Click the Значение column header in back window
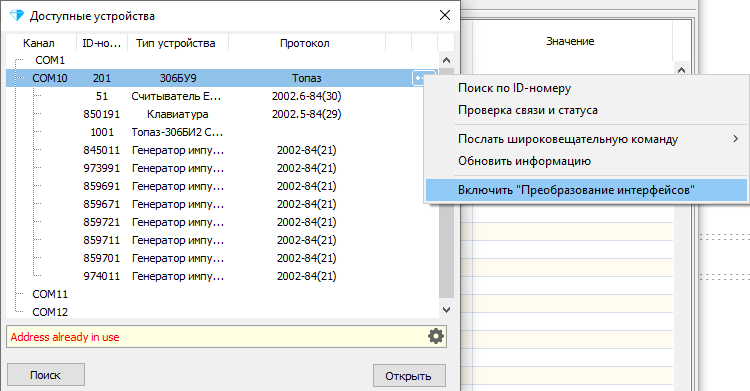Image resolution: width=750 pixels, height=391 pixels. click(570, 41)
